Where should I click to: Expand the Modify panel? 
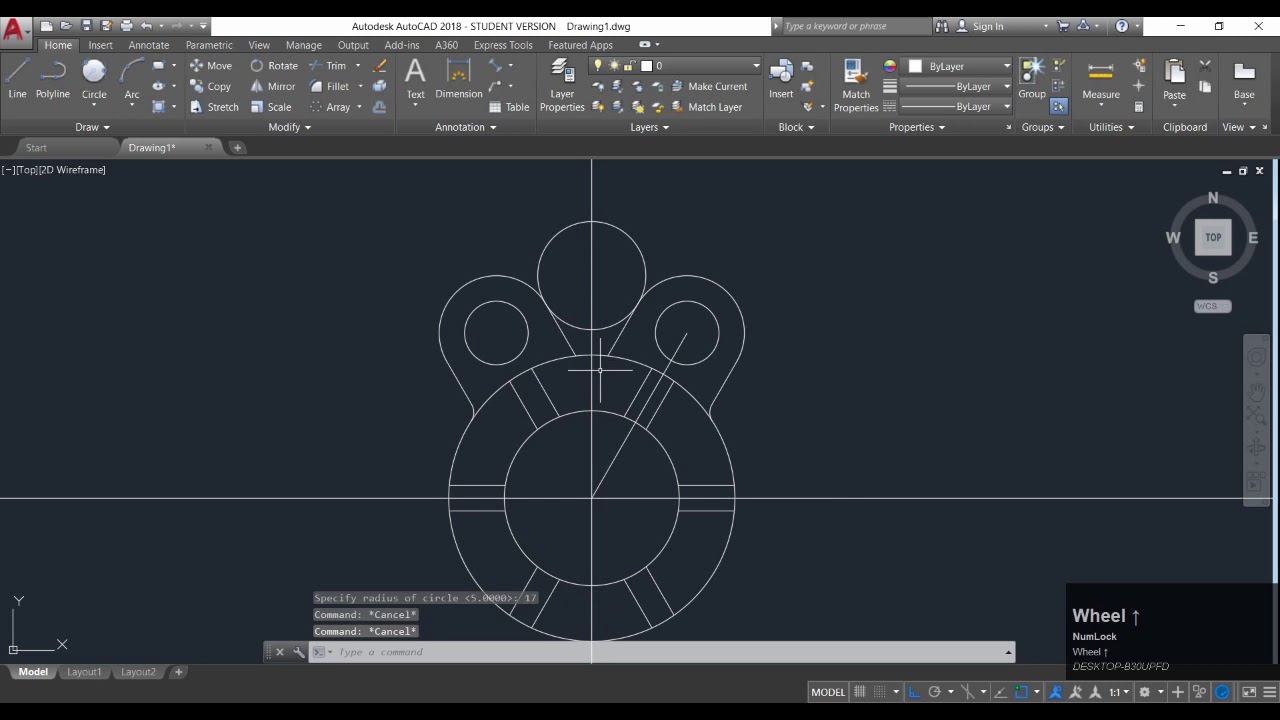point(290,127)
